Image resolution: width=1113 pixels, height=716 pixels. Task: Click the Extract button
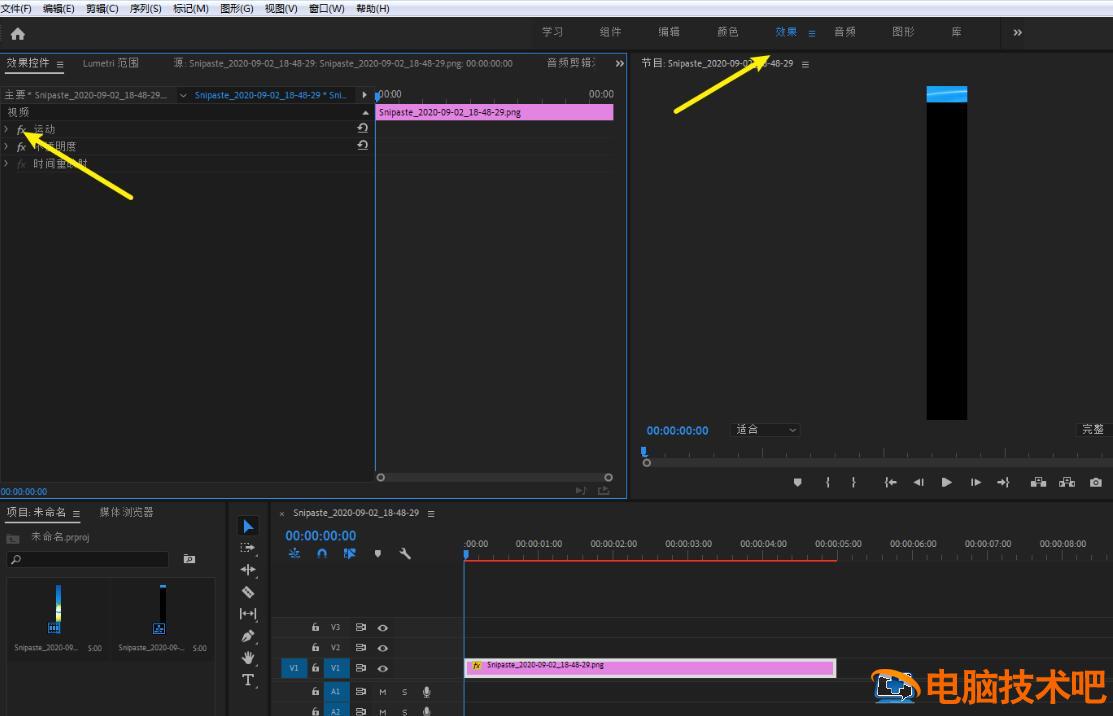1067,483
